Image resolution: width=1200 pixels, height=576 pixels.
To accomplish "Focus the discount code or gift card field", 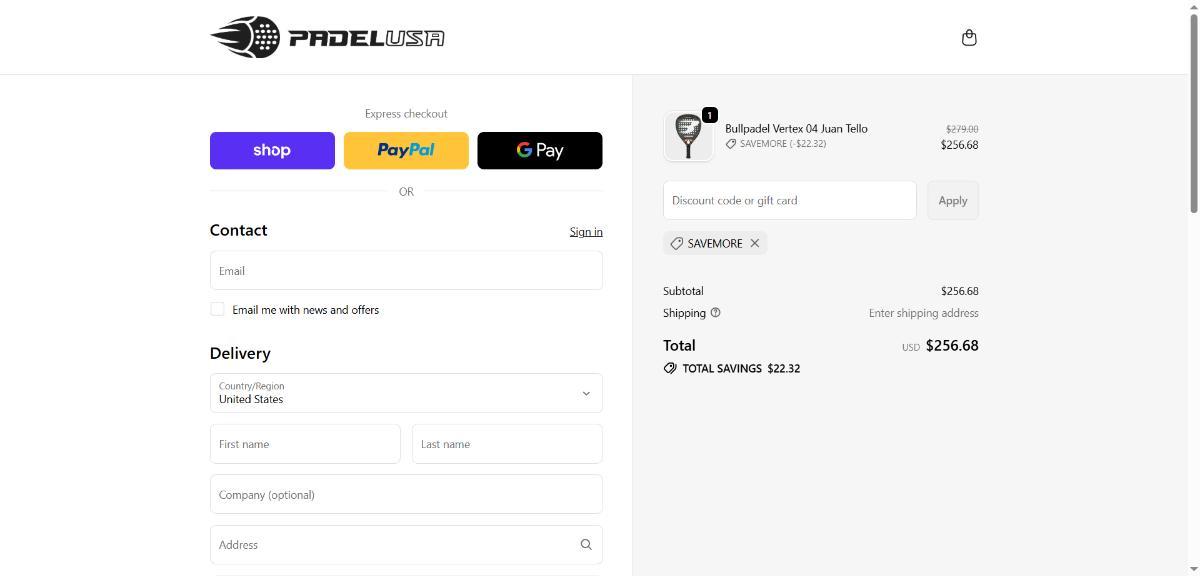I will (789, 200).
